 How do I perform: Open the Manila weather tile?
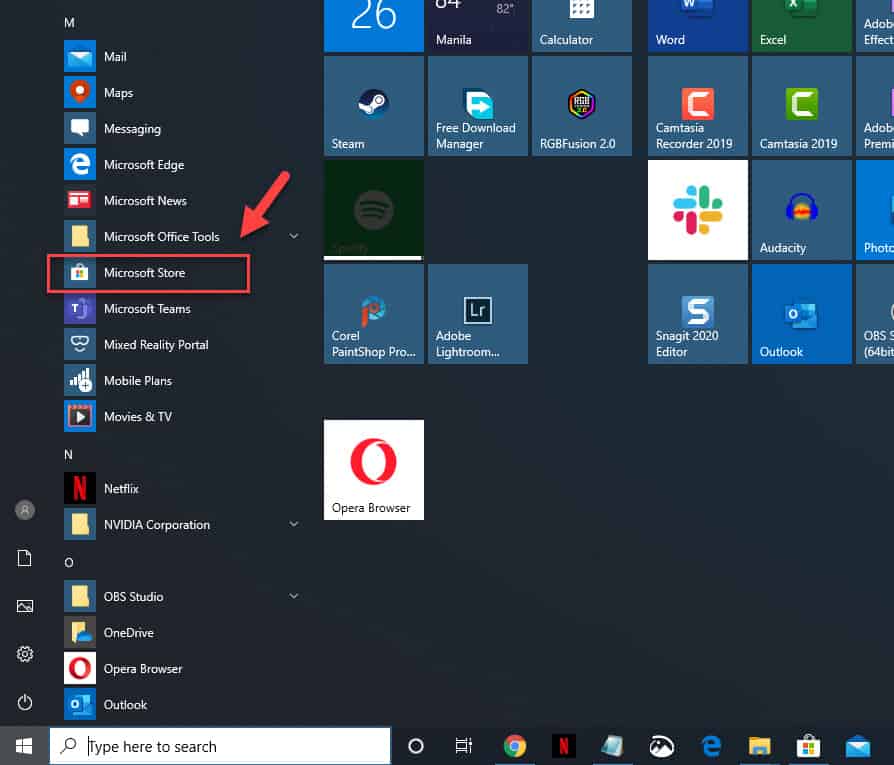coord(478,26)
